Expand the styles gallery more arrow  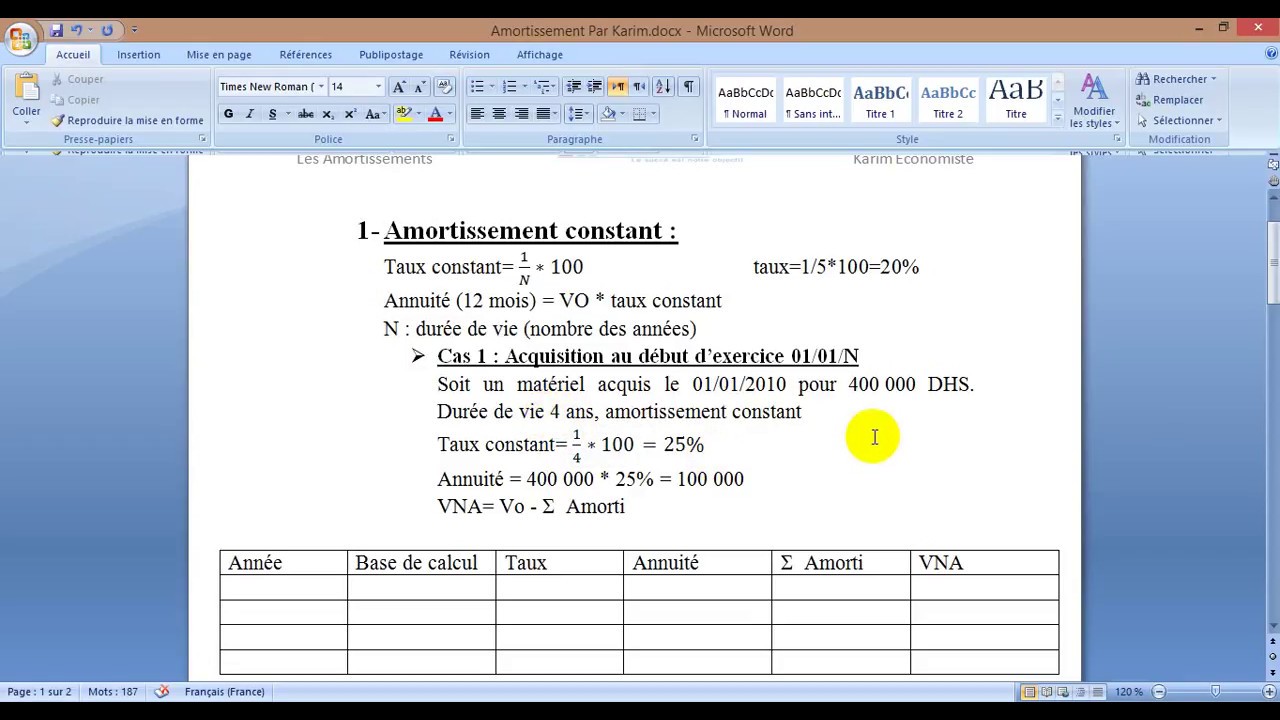[x=1058, y=118]
